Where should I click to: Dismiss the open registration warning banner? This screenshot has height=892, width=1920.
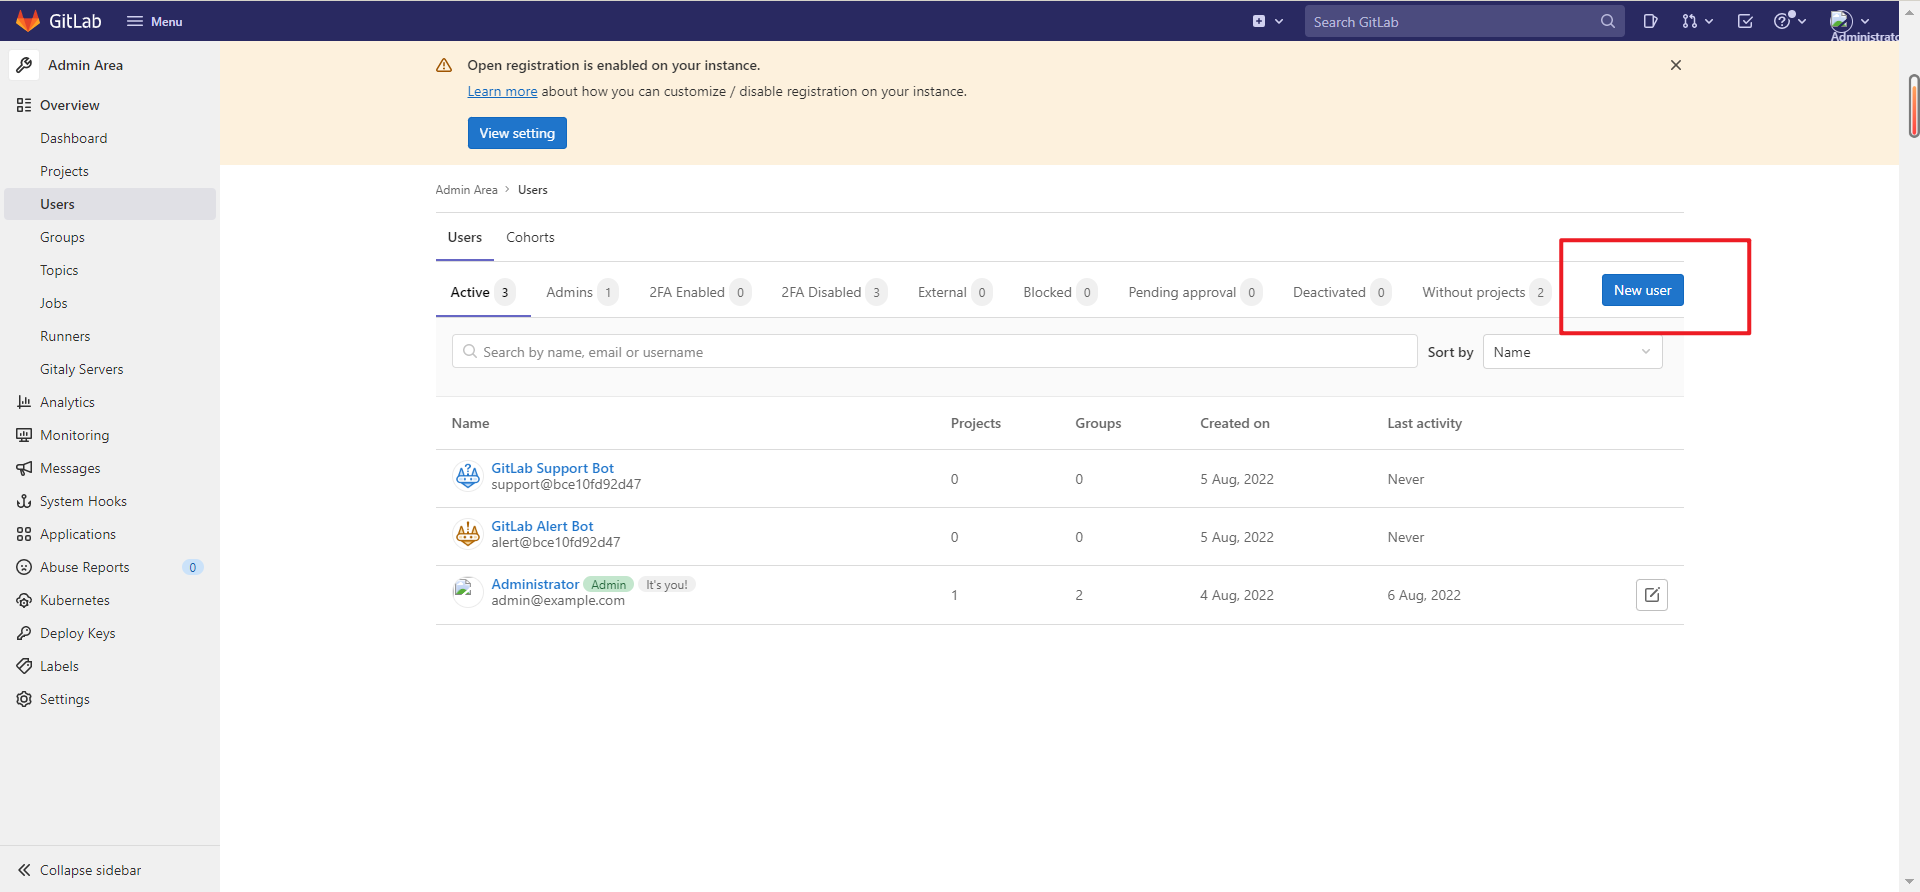(x=1676, y=65)
